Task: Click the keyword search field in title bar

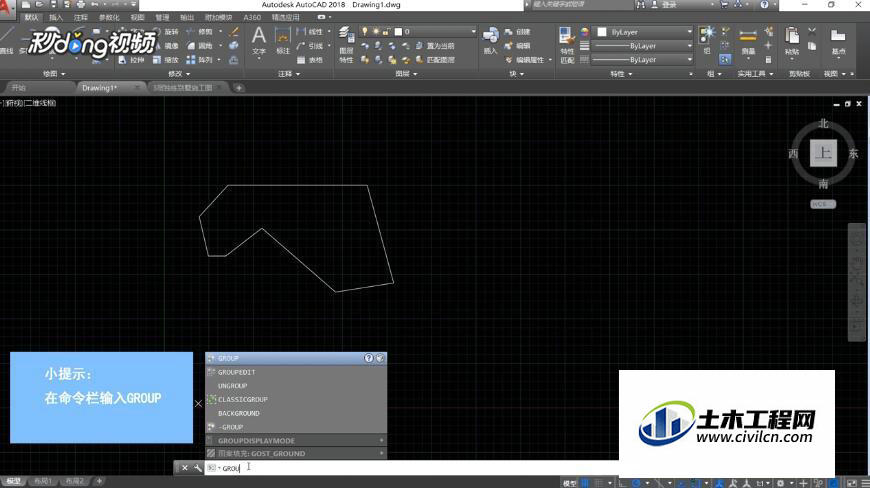Action: point(581,4)
